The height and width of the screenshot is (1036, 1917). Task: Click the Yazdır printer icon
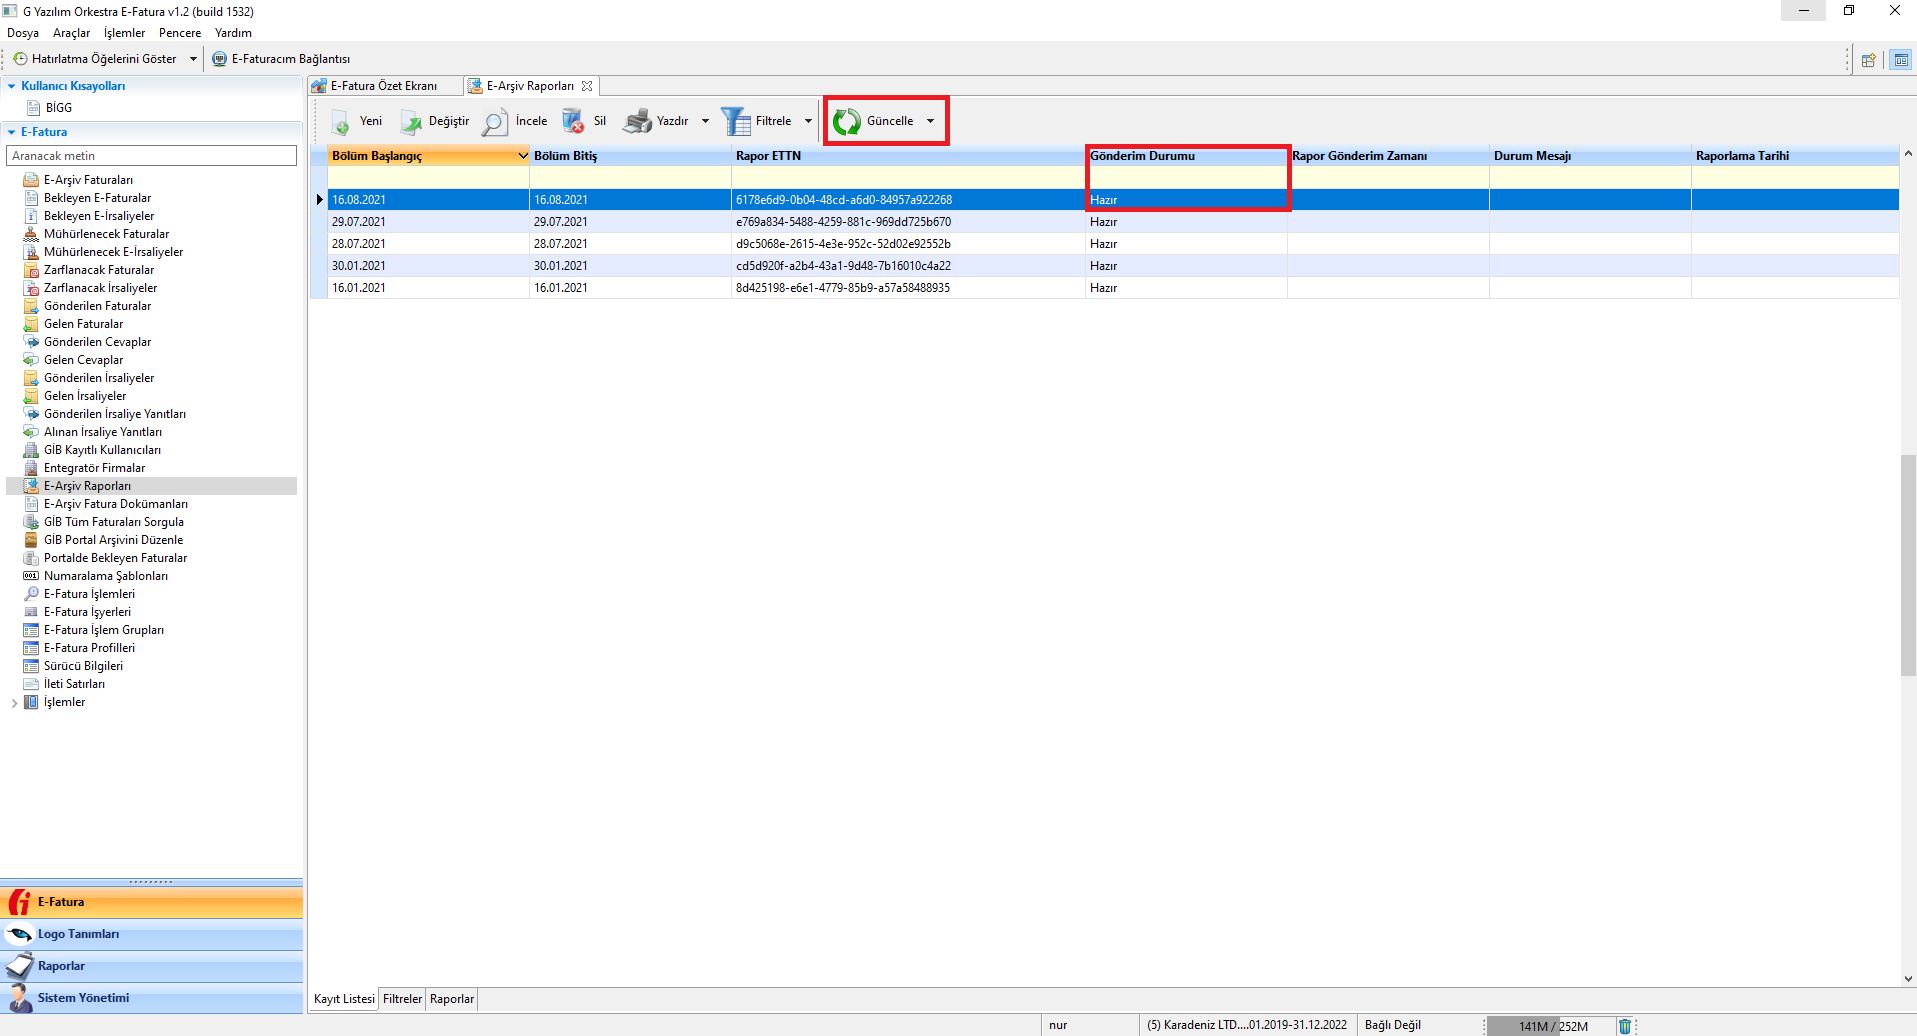(637, 122)
